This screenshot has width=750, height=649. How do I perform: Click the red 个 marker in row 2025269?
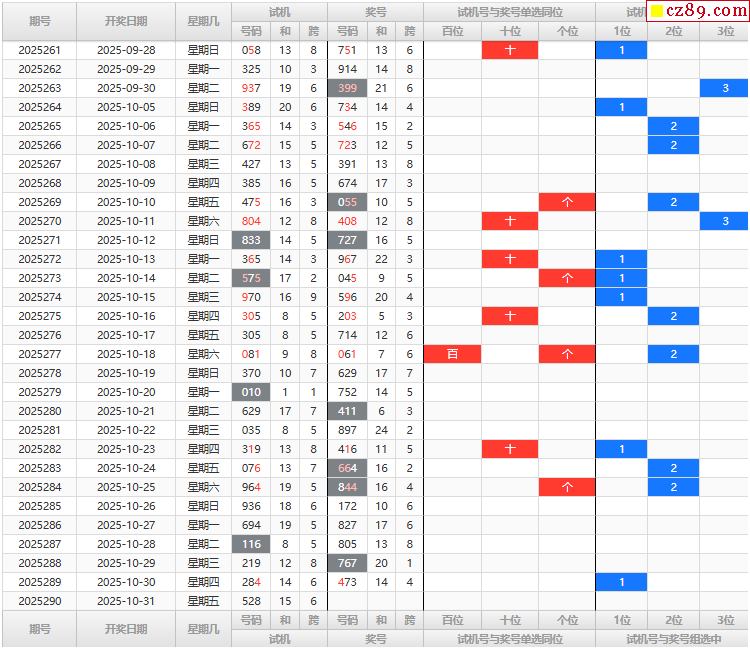(x=567, y=202)
